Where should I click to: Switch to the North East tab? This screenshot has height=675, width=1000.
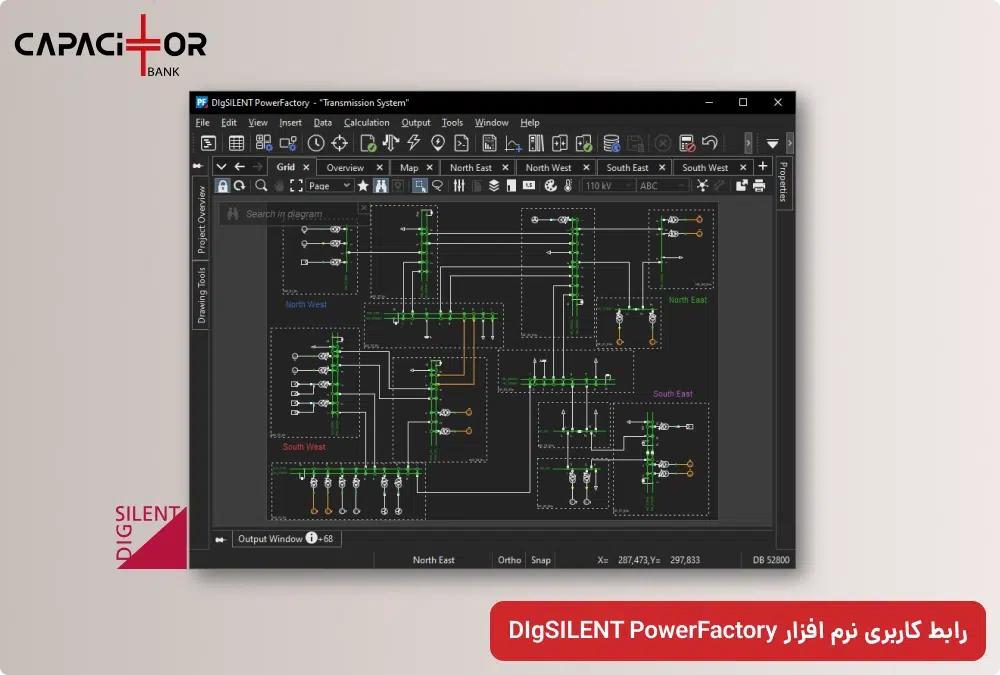(x=471, y=168)
